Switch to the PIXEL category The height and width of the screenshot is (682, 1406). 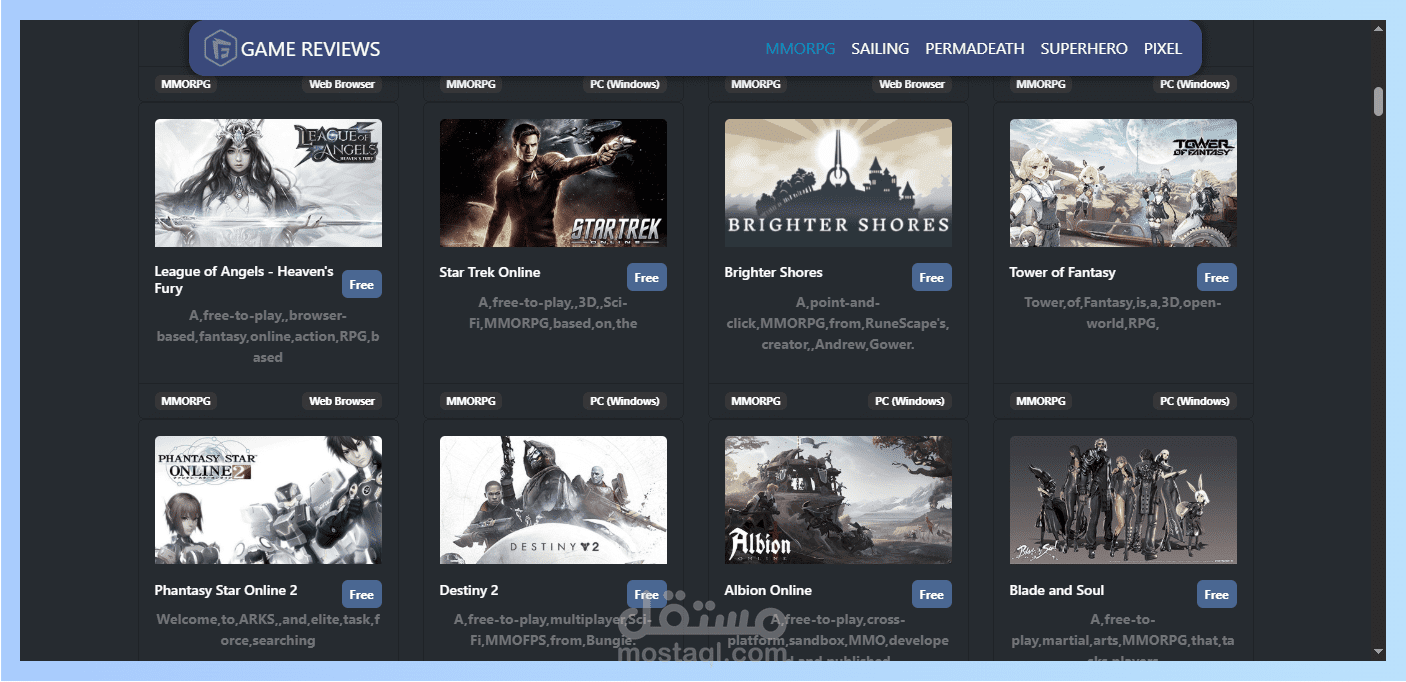[x=1163, y=48]
